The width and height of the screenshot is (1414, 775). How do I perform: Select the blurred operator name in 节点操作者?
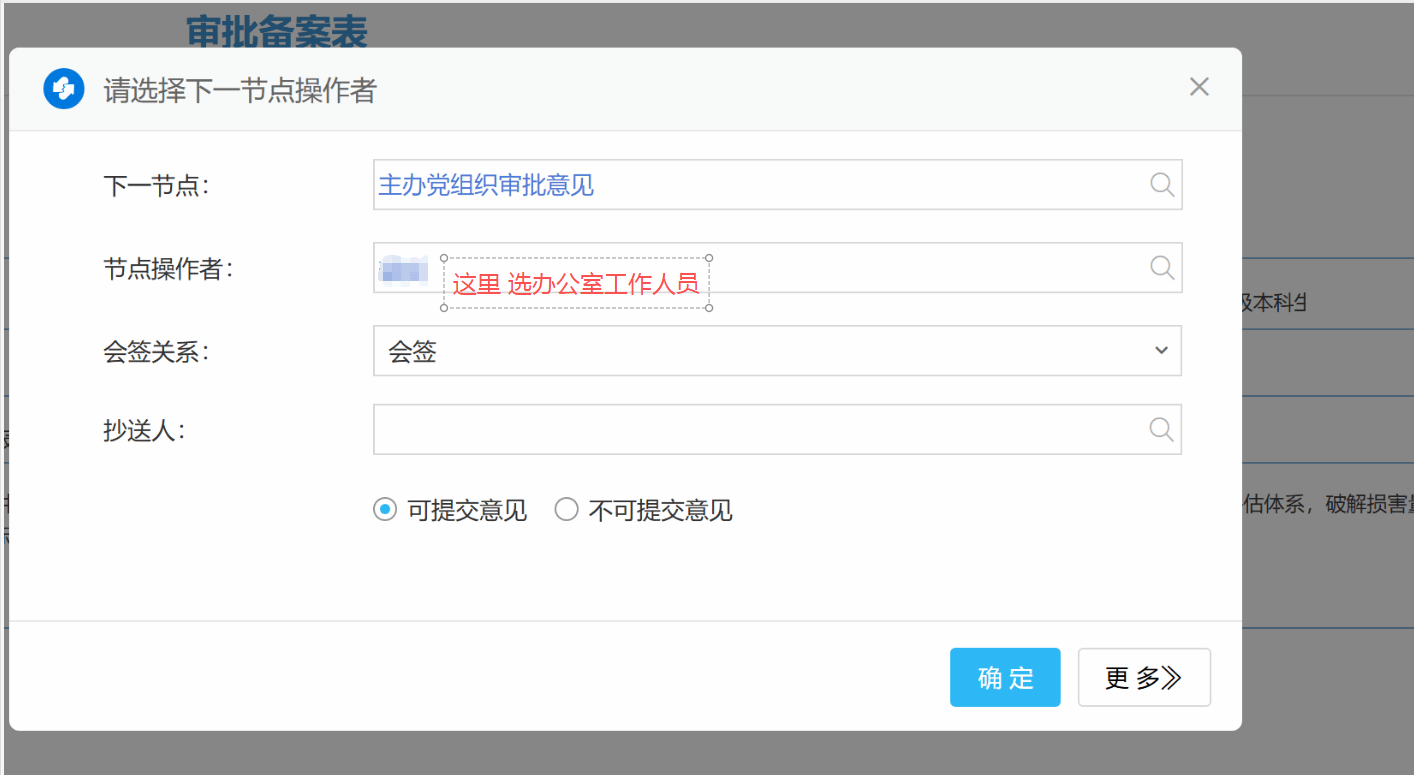click(x=404, y=269)
